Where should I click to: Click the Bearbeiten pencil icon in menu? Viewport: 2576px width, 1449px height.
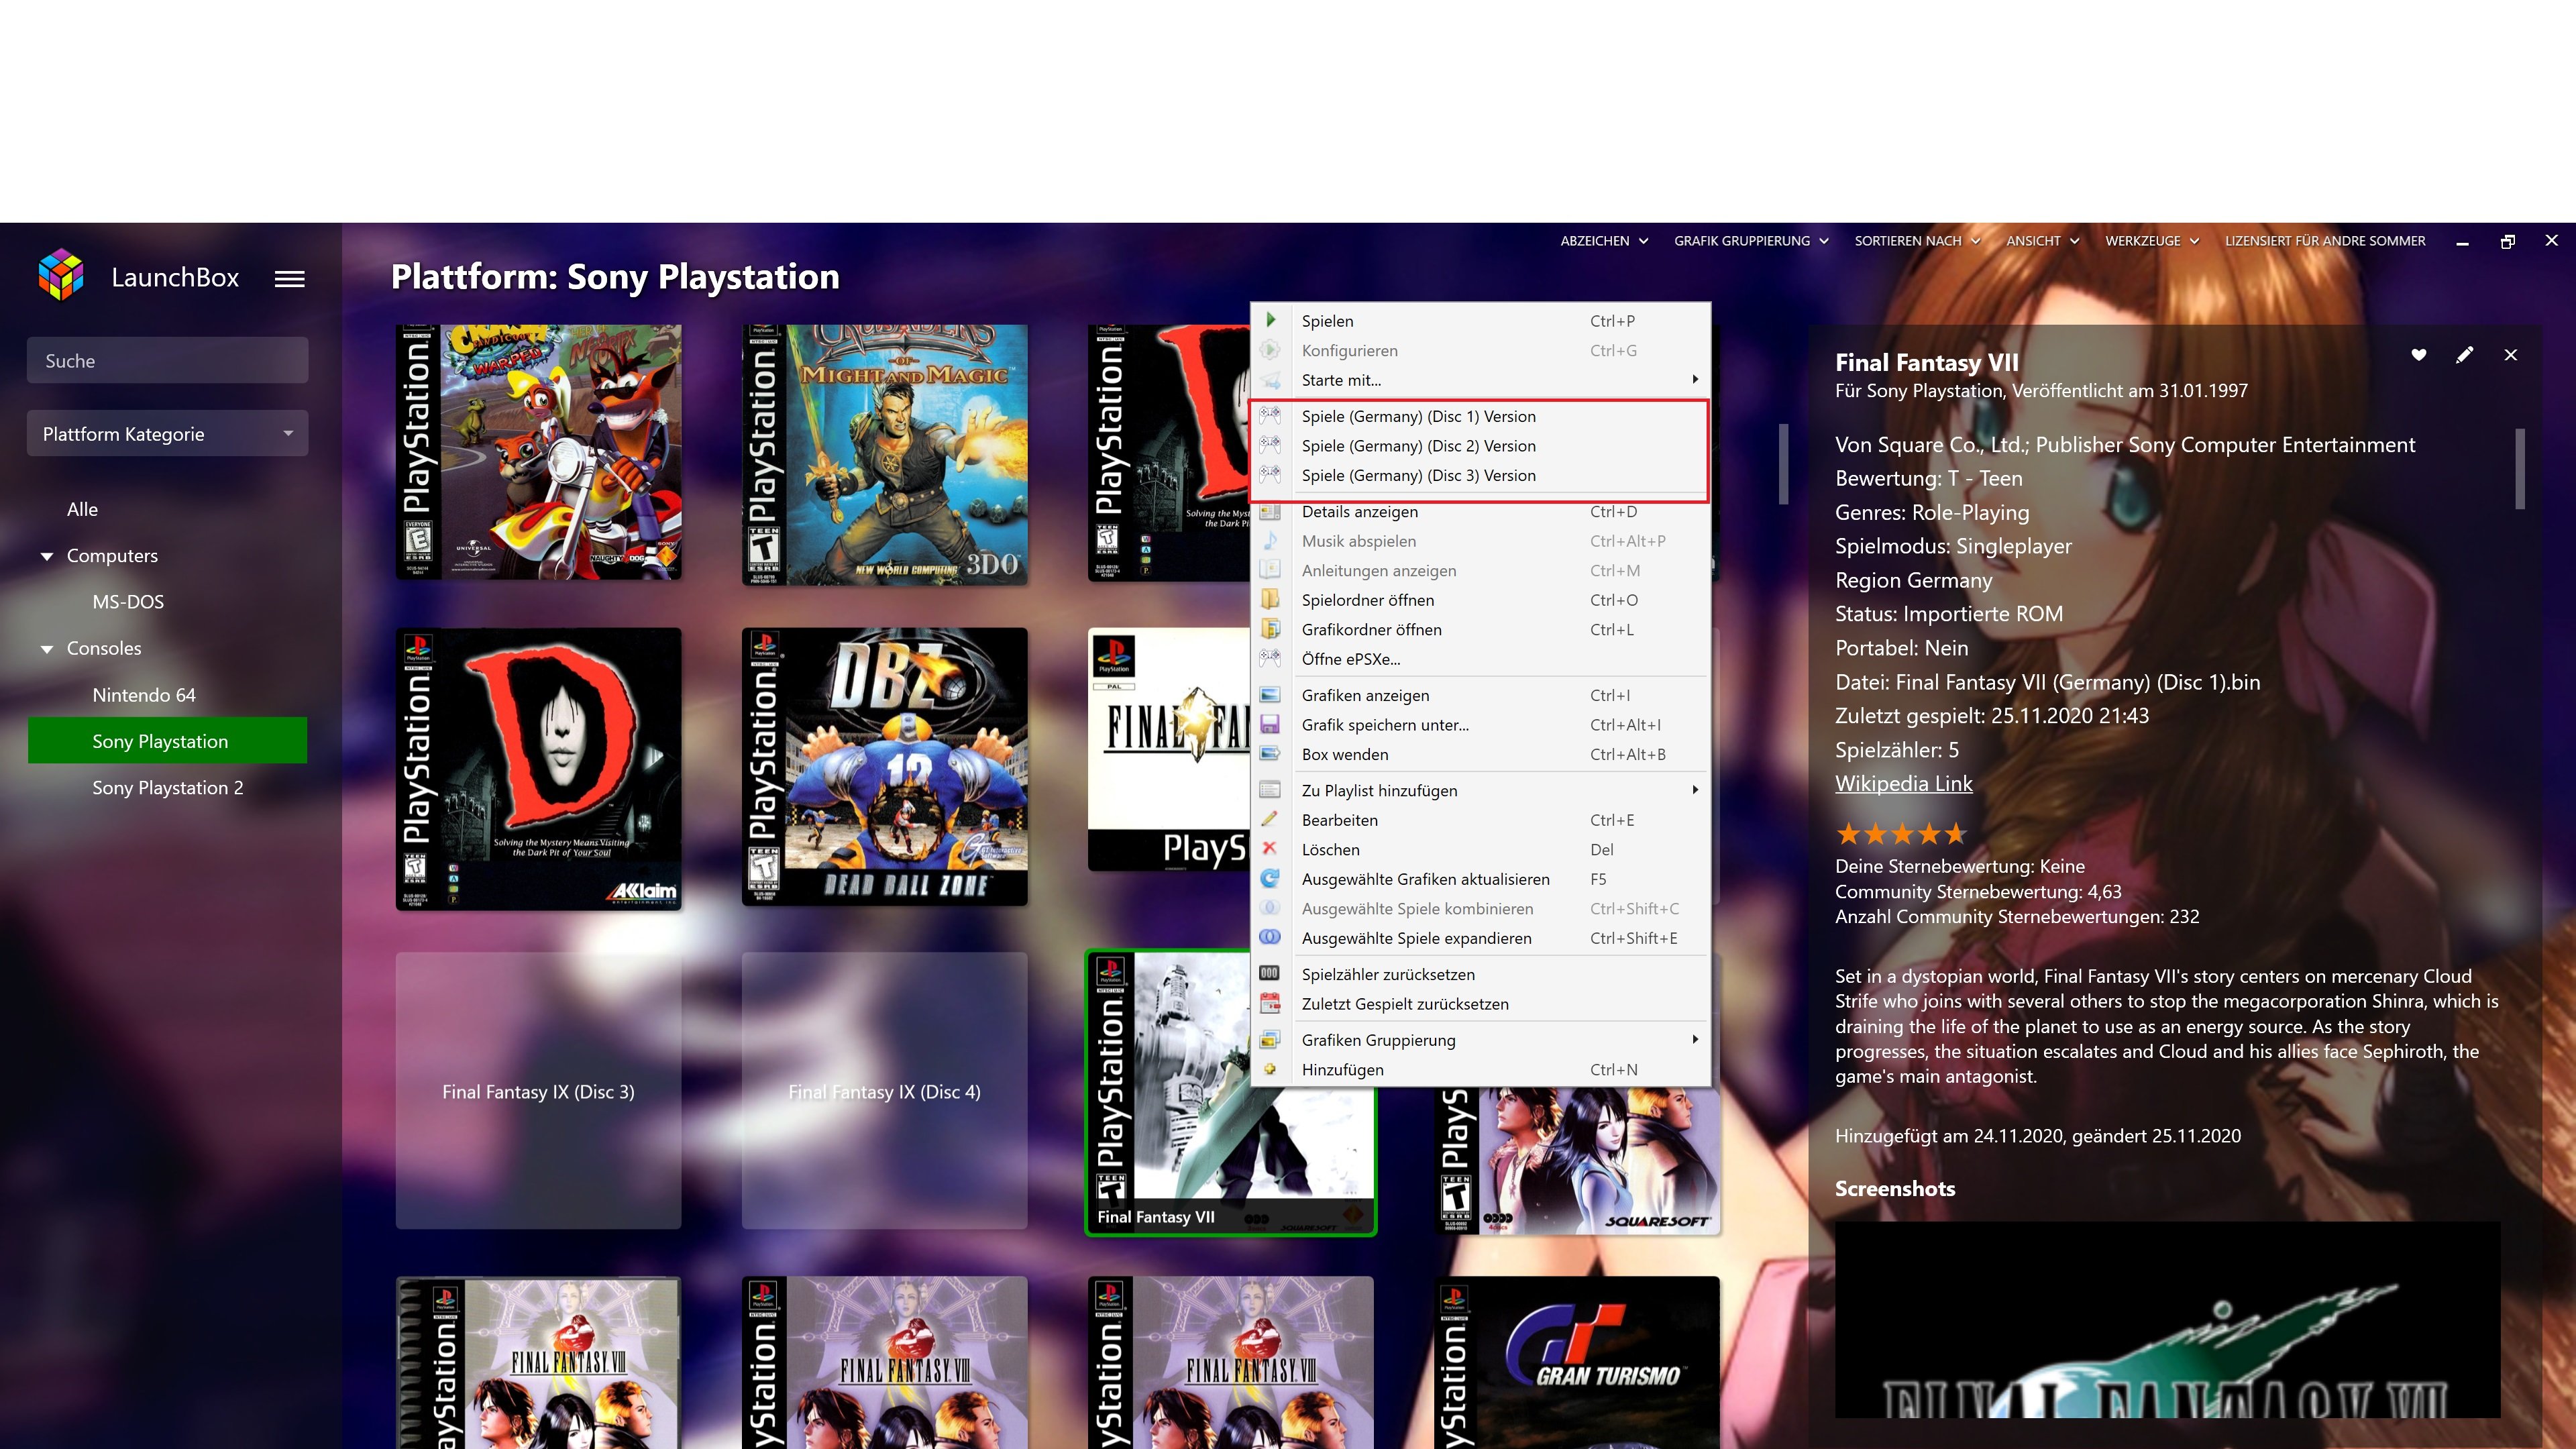click(x=1270, y=819)
